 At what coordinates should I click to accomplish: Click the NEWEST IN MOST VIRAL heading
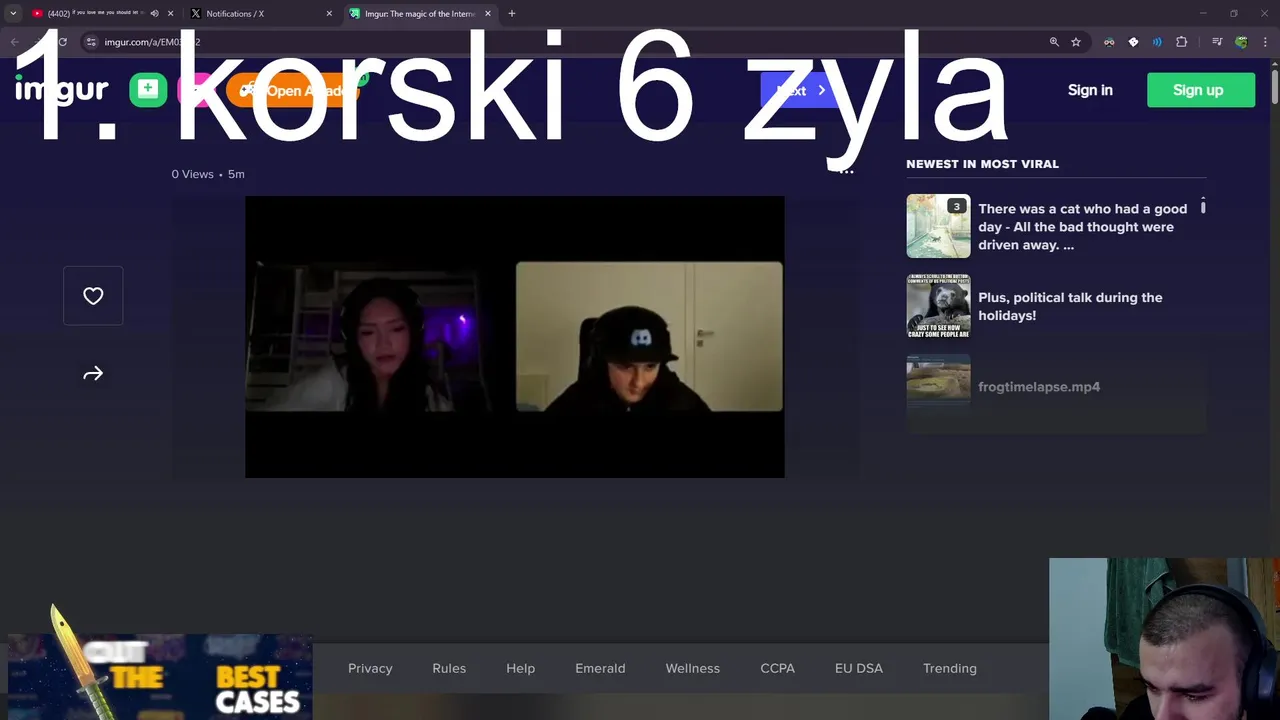pos(982,164)
